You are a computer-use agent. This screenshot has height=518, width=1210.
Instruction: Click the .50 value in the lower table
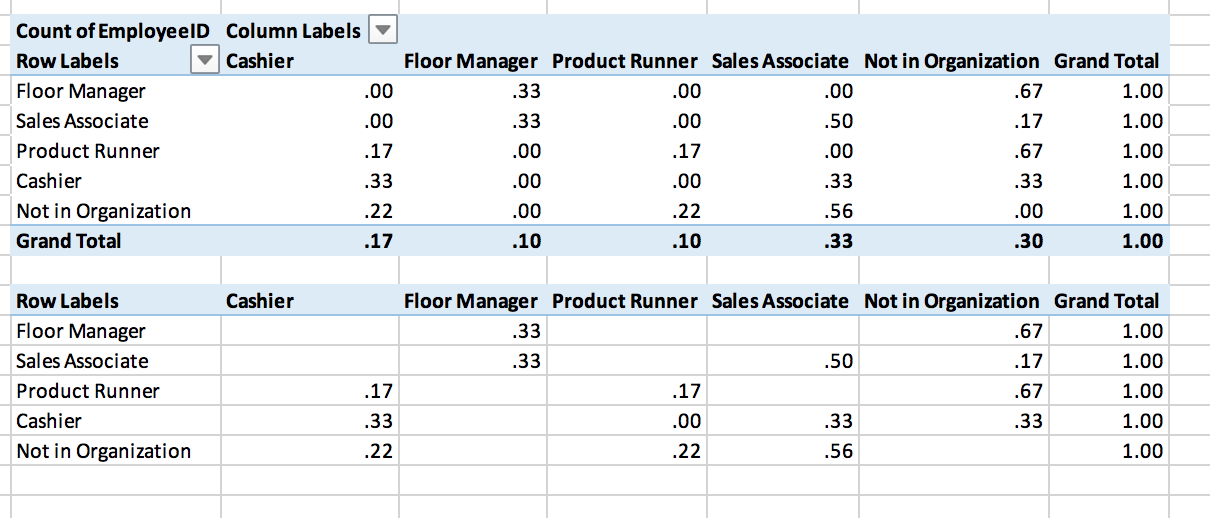coord(838,361)
